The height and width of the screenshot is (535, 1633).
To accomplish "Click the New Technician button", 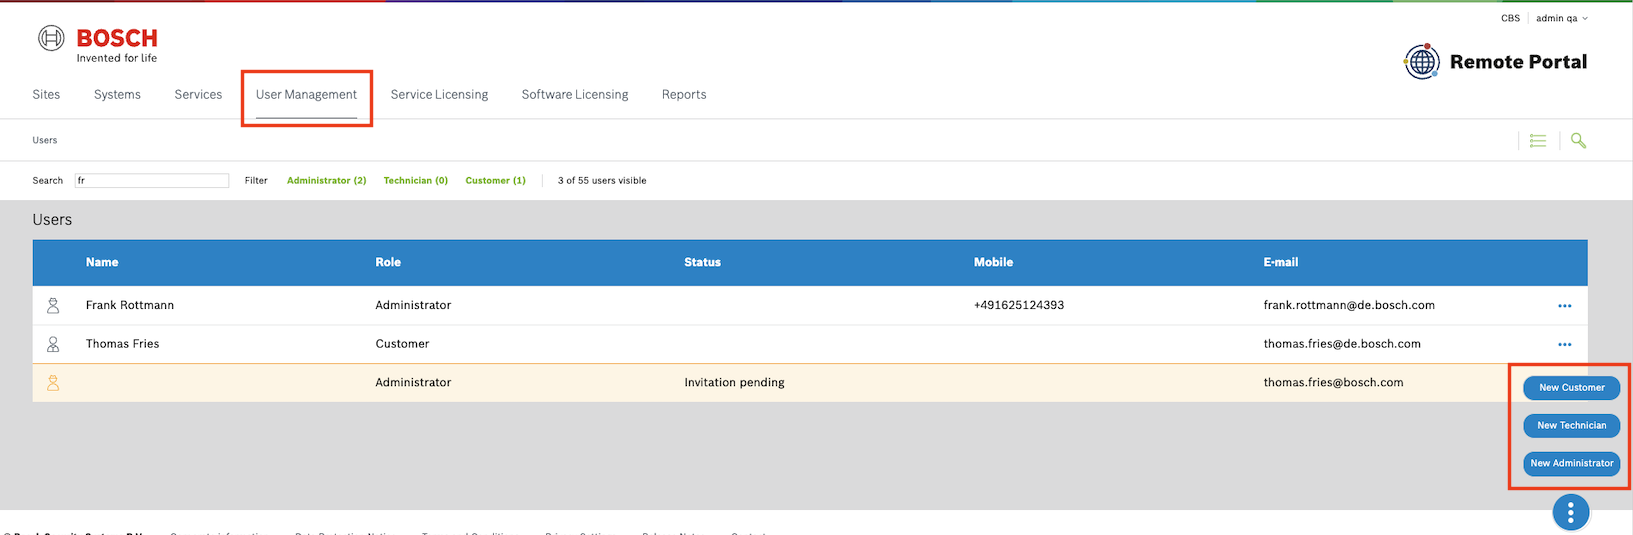I will point(1571,426).
